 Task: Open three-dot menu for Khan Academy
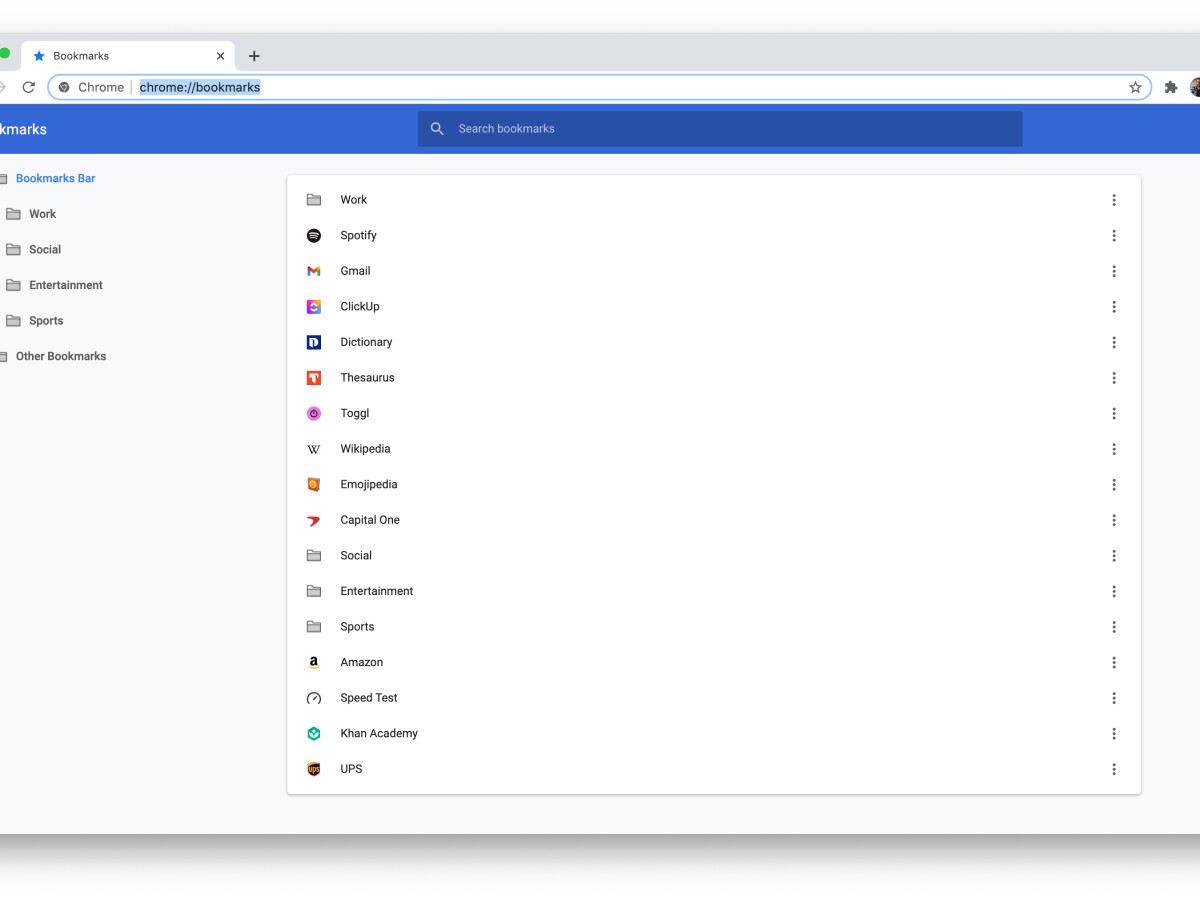click(1114, 734)
